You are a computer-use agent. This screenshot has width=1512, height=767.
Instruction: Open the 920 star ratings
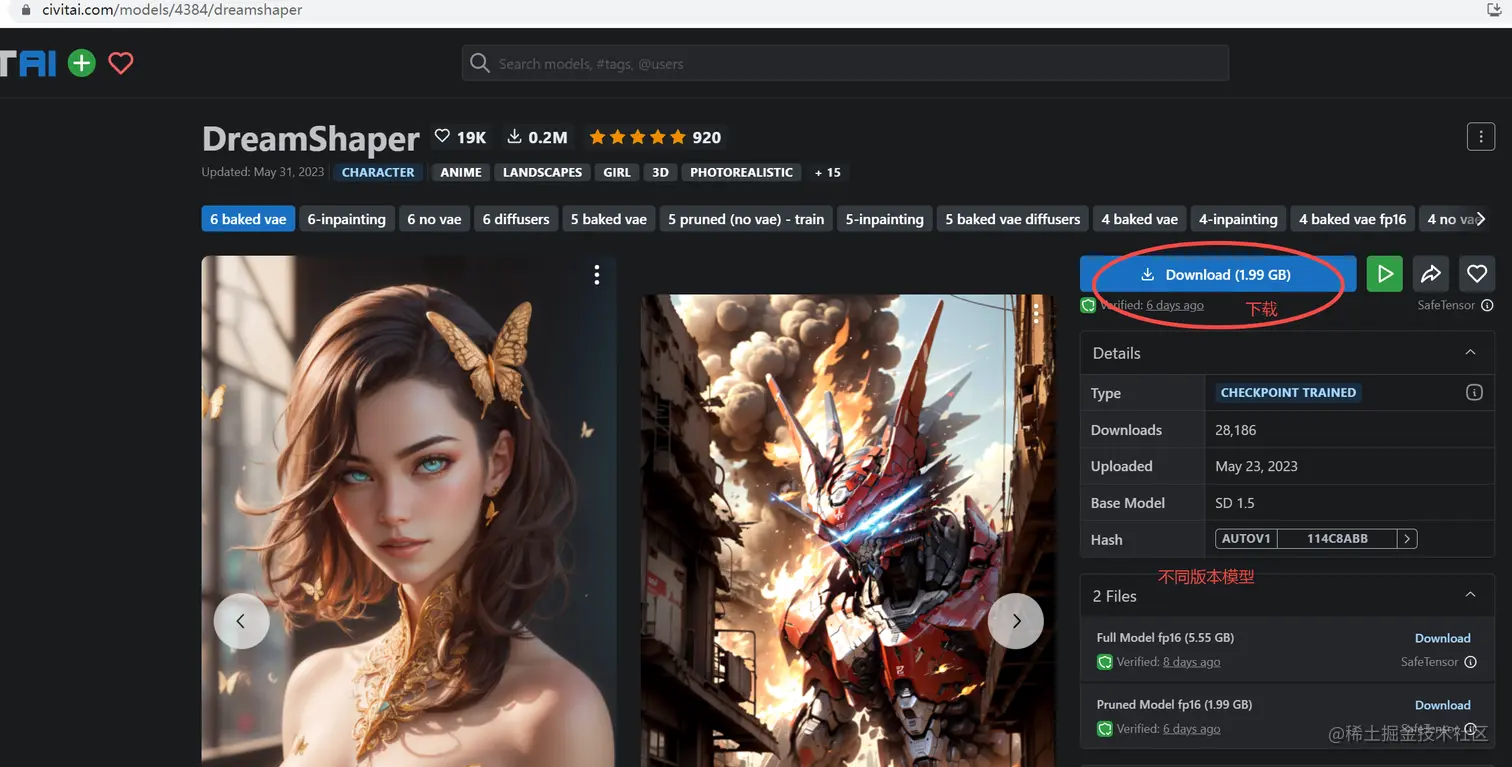pyautogui.click(x=655, y=137)
